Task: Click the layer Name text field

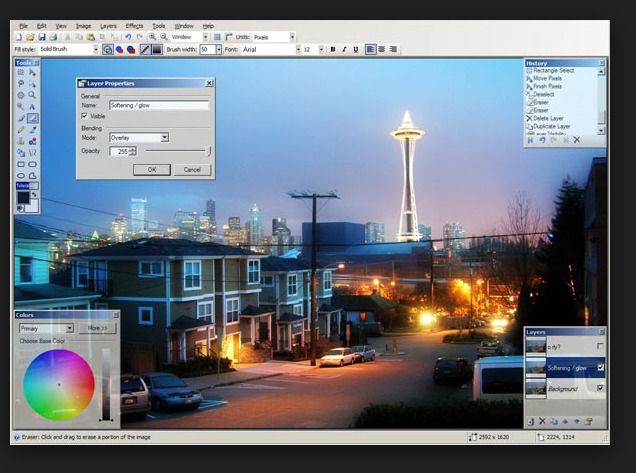Action: pos(159,105)
